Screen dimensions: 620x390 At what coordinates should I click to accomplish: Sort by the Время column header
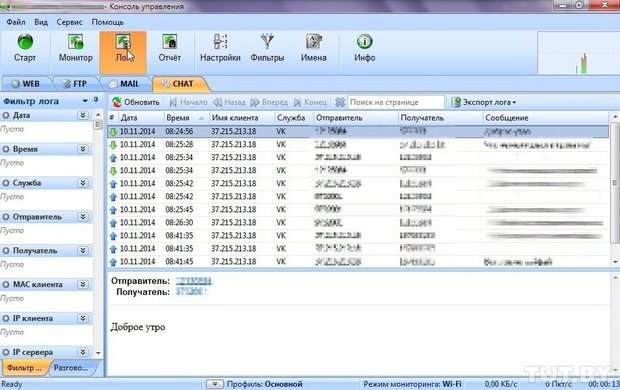pyautogui.click(x=186, y=118)
